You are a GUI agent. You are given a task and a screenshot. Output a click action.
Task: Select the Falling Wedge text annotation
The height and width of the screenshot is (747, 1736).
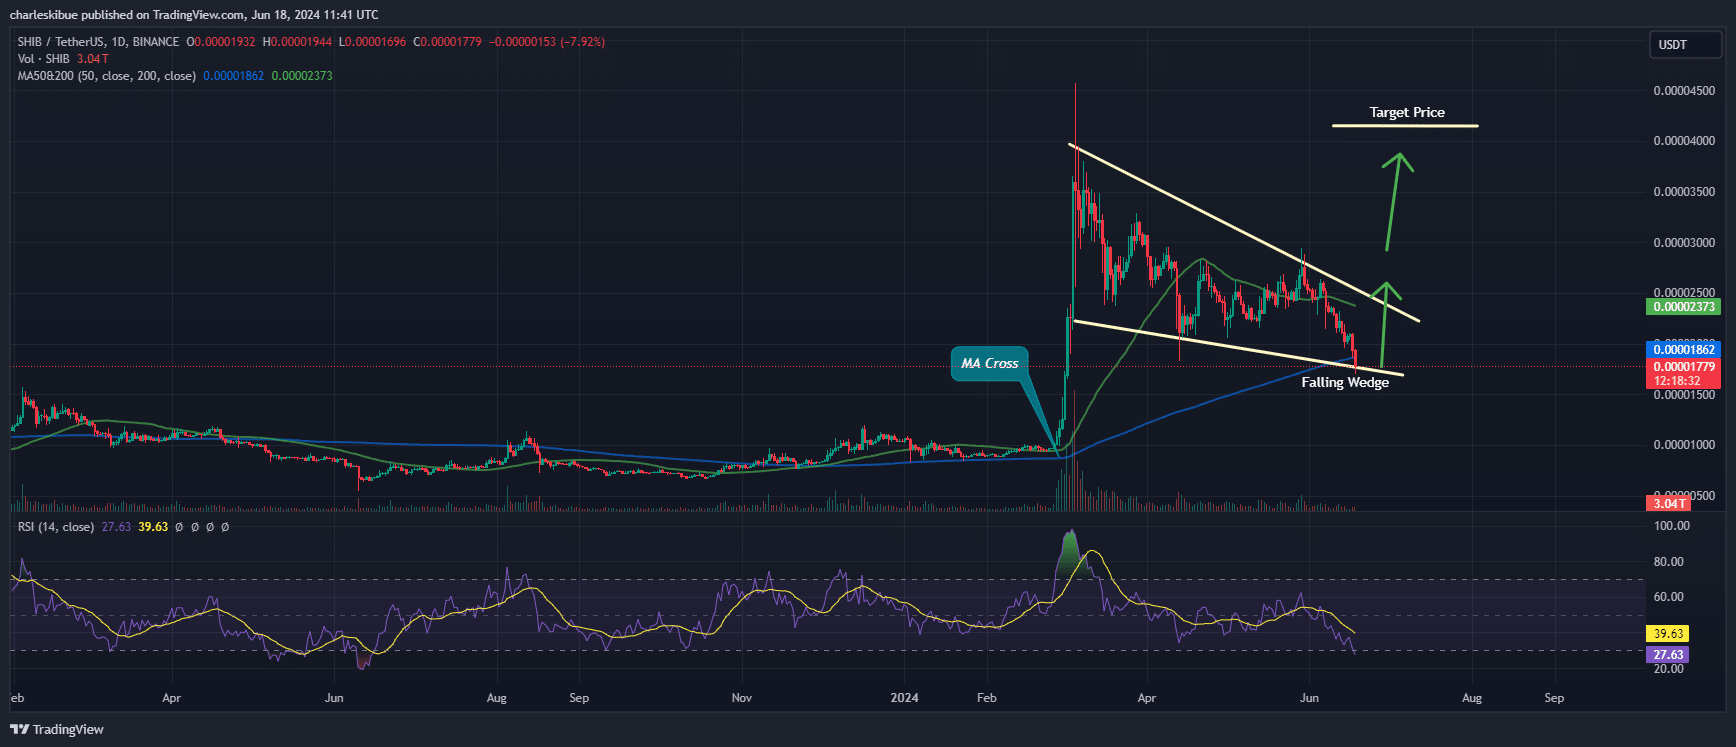coord(1345,382)
